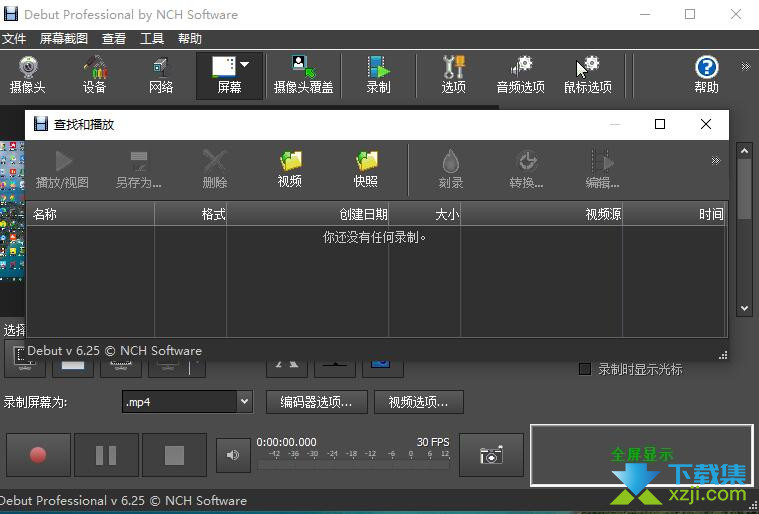Screen dimensions: 759x514
Task: Maximize the 查找和播放 window
Action: point(660,124)
